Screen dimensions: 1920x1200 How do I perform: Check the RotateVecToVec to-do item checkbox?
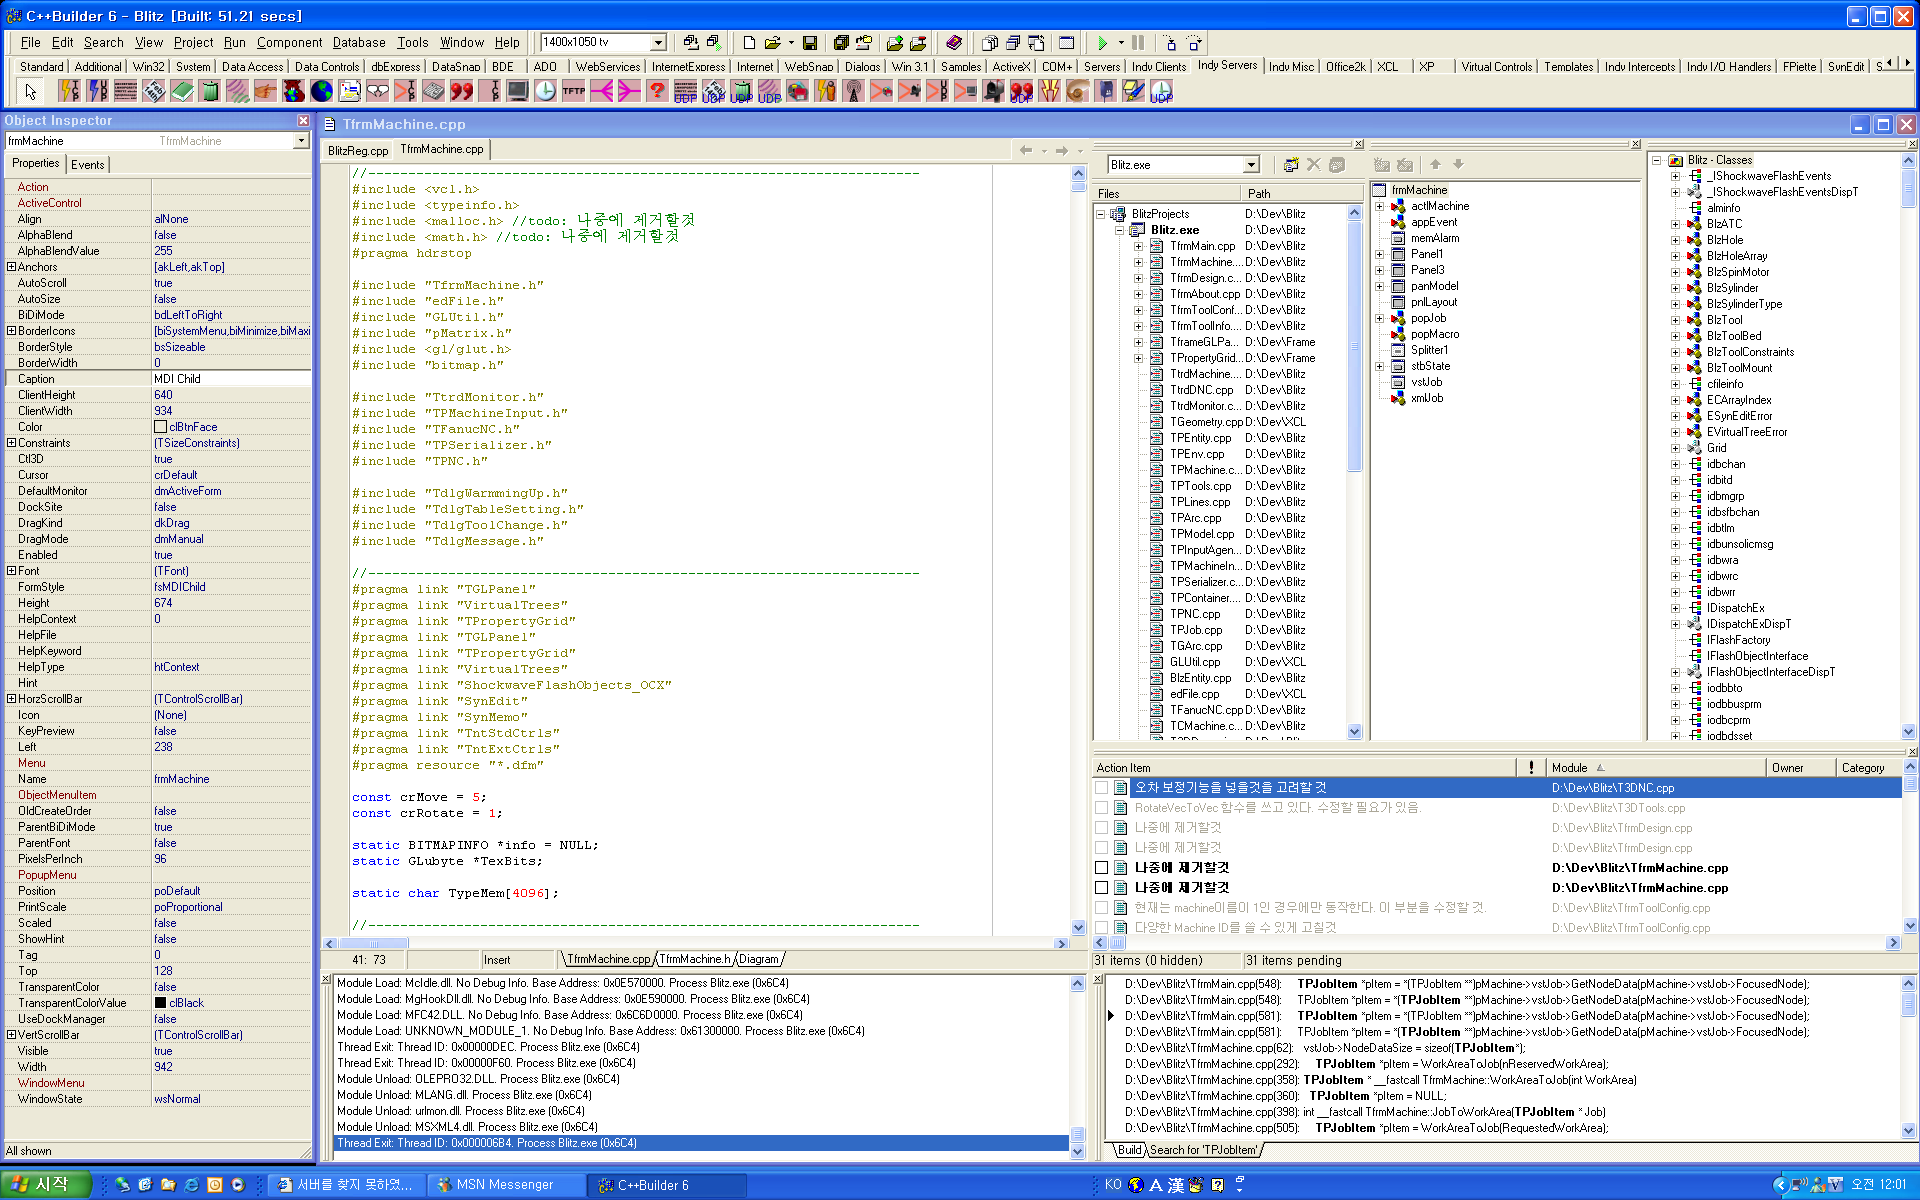(x=1101, y=808)
